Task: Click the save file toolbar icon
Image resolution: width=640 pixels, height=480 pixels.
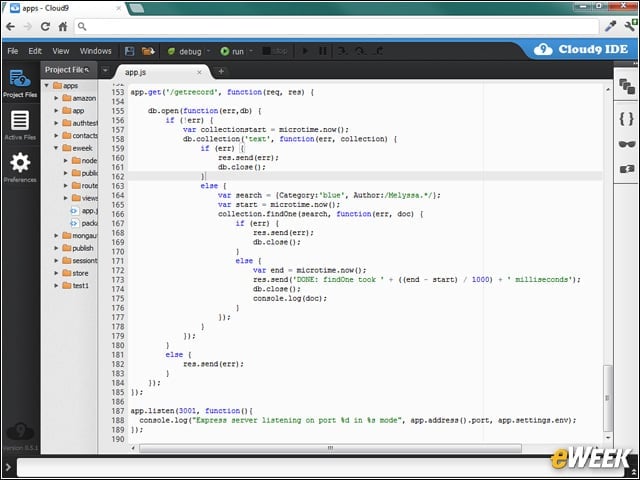Action: point(129,51)
